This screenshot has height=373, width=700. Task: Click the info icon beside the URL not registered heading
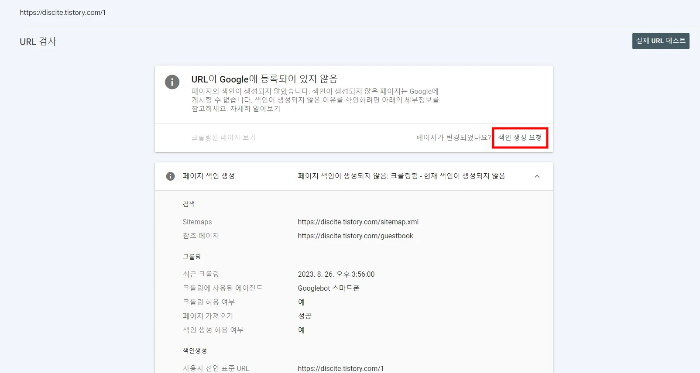[x=172, y=82]
